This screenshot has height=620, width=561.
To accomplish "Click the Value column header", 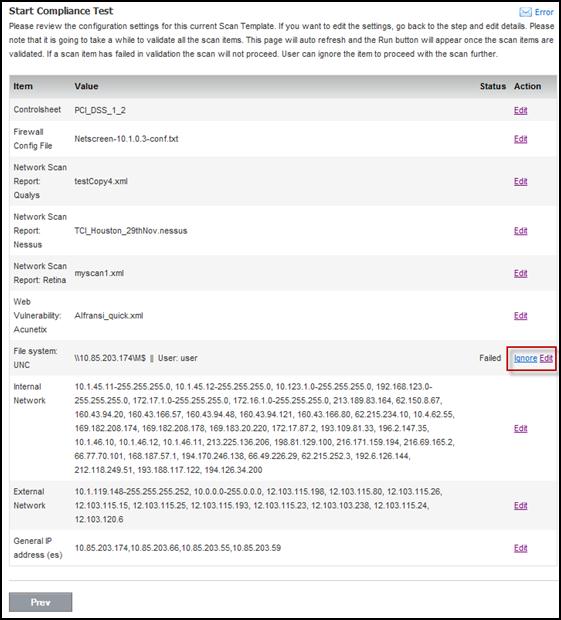I will click(x=86, y=86).
